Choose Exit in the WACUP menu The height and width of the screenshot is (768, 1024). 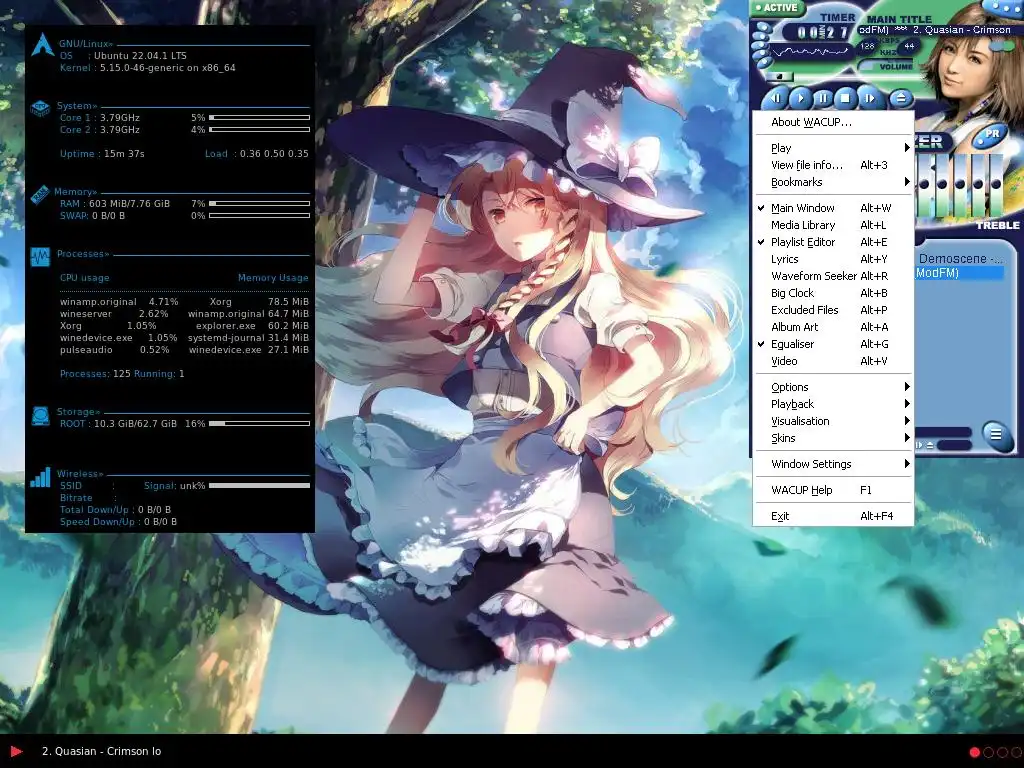pos(833,516)
